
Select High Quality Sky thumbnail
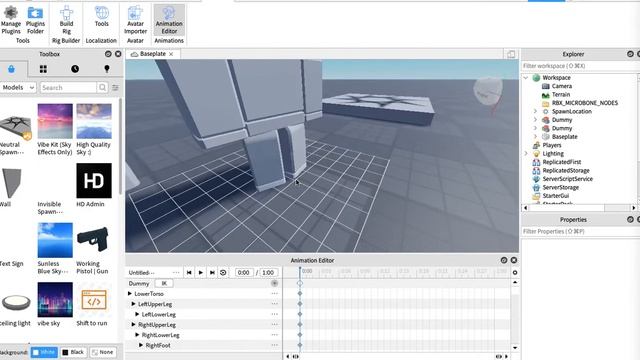(94, 121)
